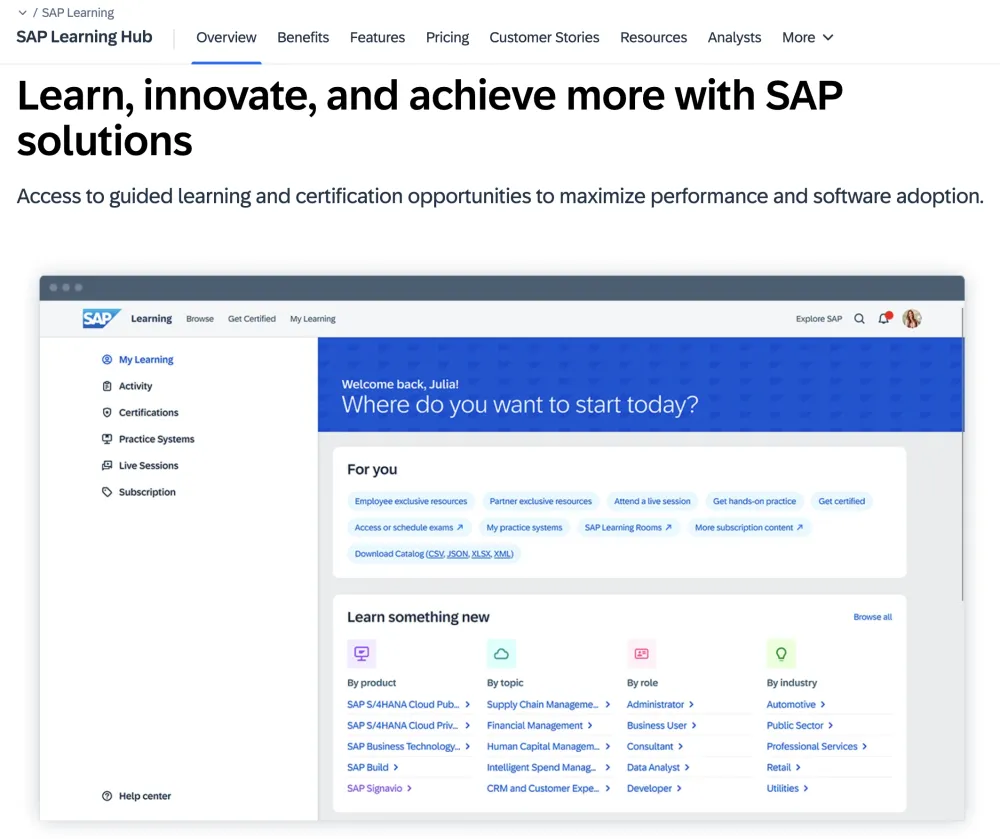Screen dimensions: 1000x839
Task: Select Certifications in the sidebar
Action: tap(148, 412)
